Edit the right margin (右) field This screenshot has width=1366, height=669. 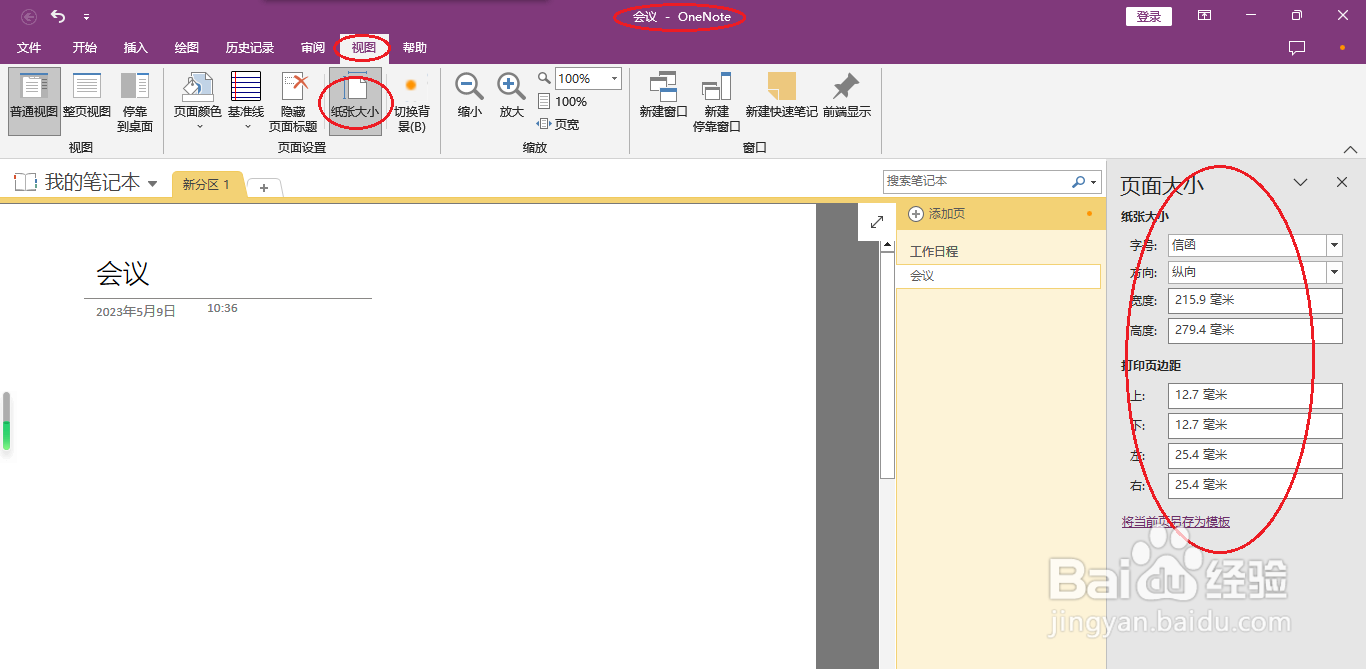(x=1255, y=485)
